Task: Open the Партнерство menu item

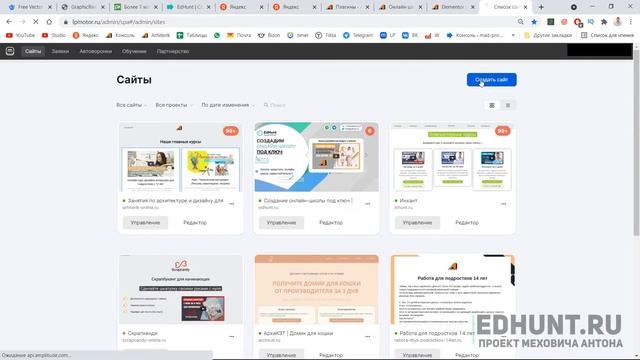Action: point(173,51)
